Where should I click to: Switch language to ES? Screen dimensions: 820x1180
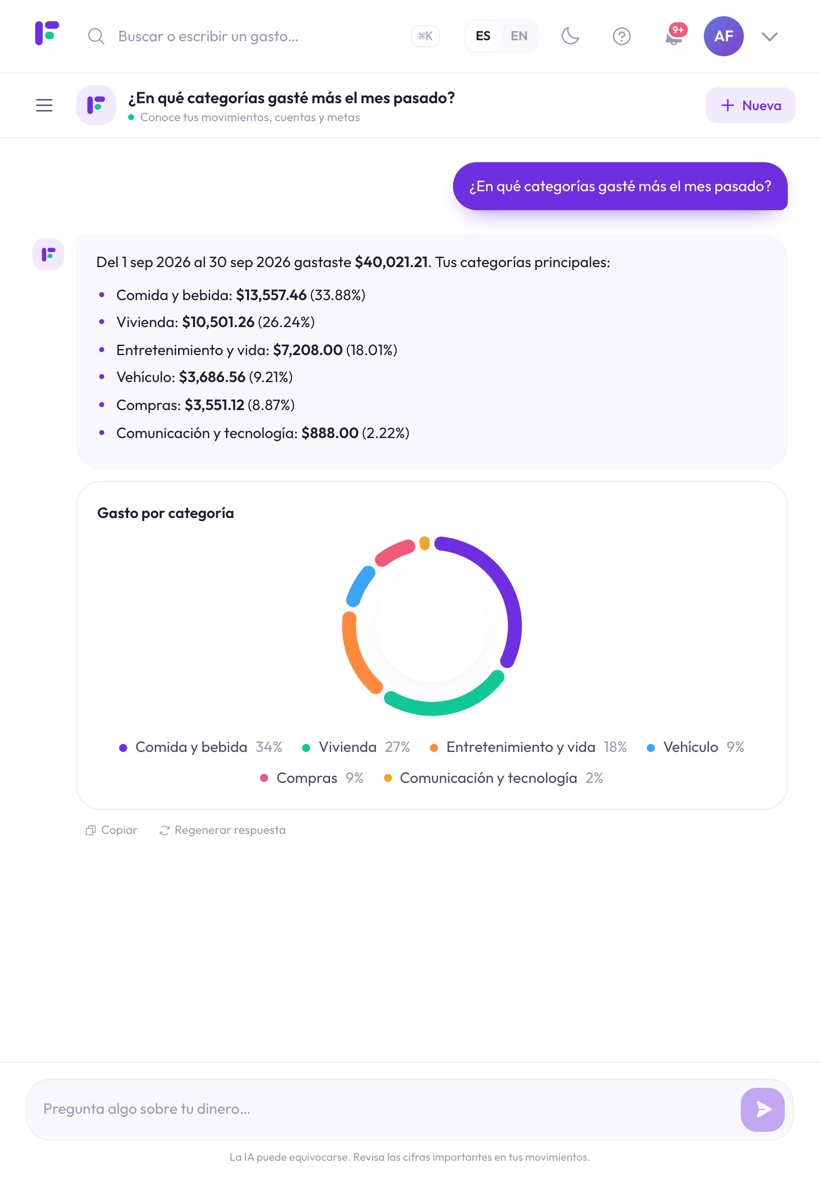click(x=483, y=36)
